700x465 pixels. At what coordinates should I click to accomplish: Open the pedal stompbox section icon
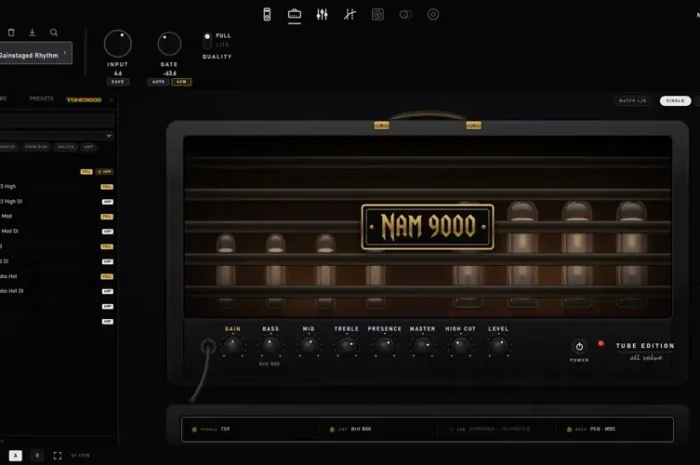coord(267,14)
